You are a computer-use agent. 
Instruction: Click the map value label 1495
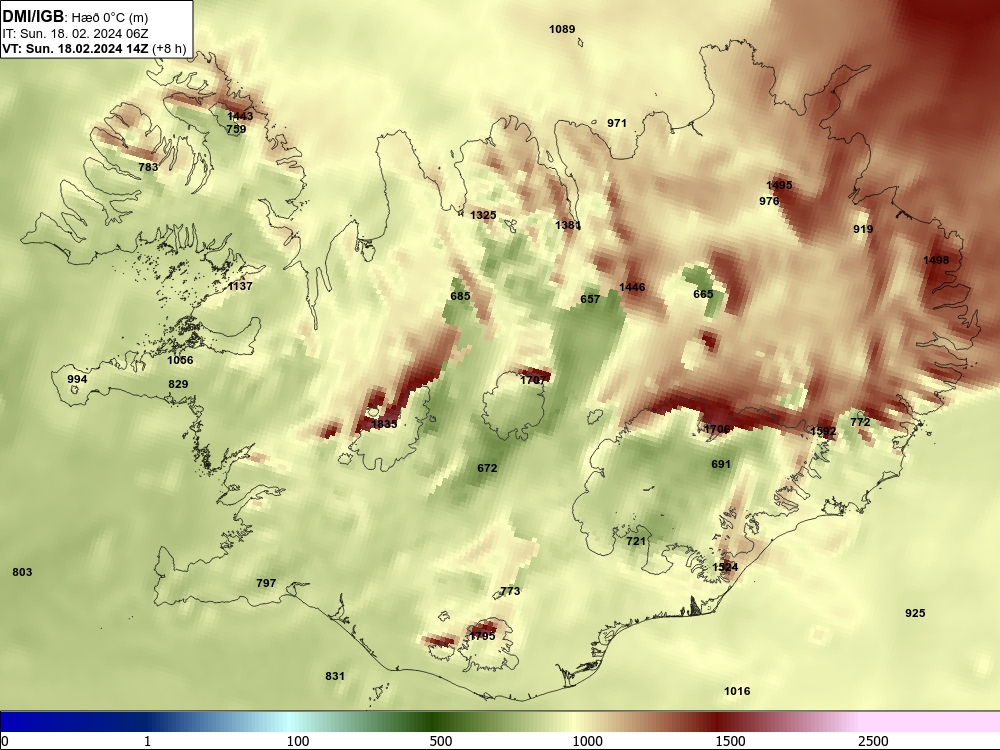click(x=779, y=186)
